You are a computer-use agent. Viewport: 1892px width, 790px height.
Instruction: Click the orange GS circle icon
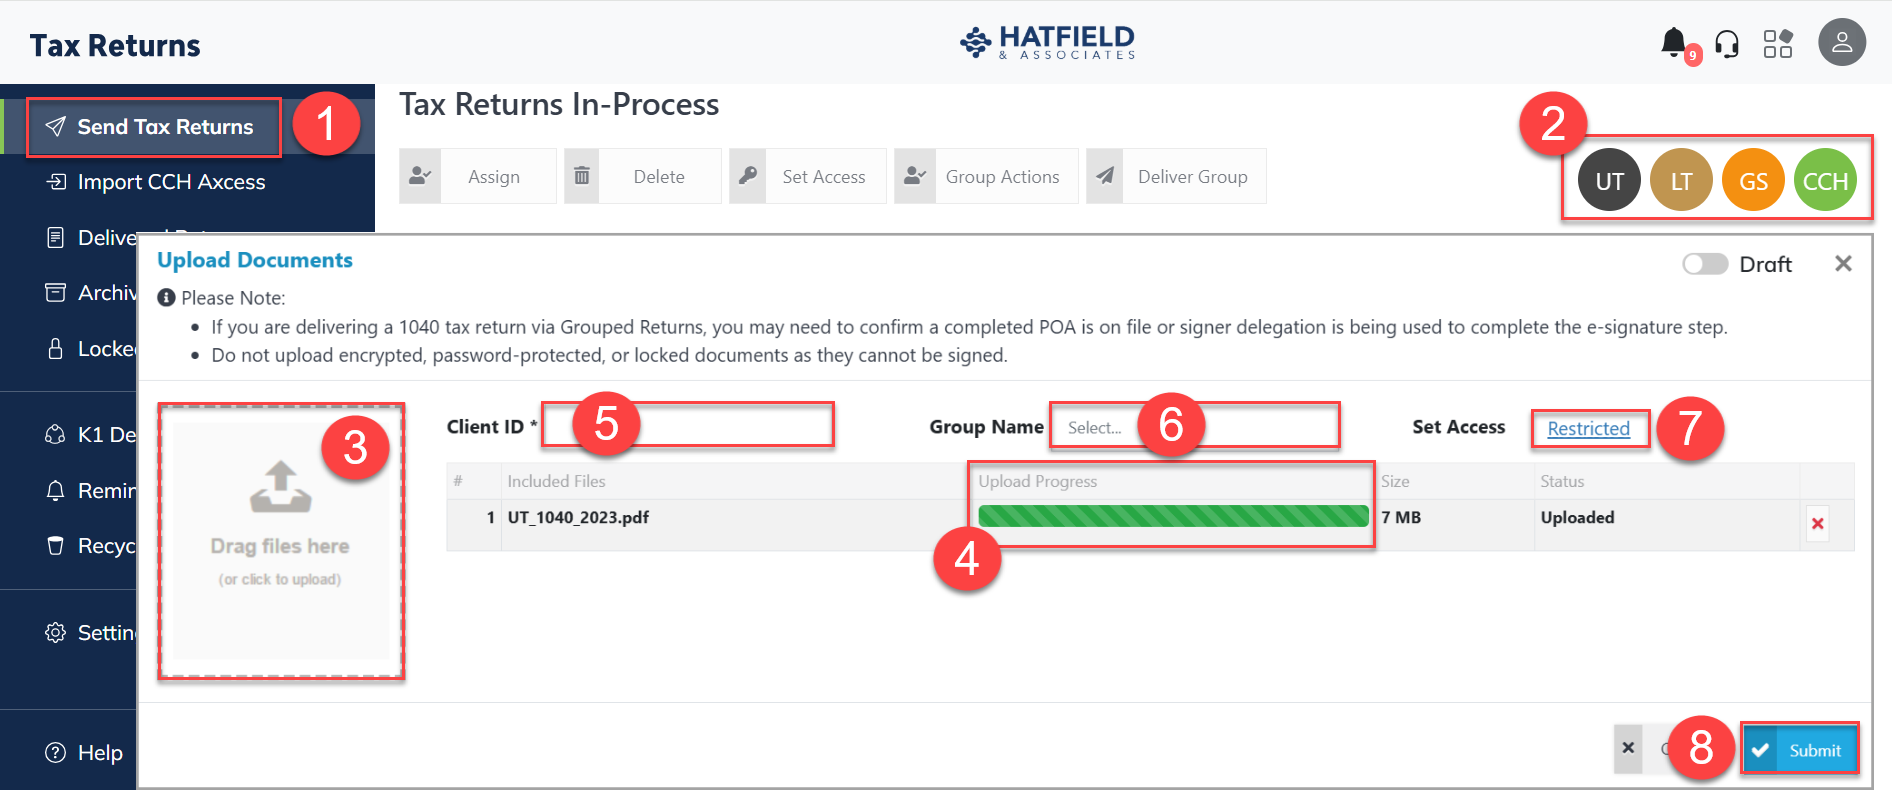click(1753, 181)
